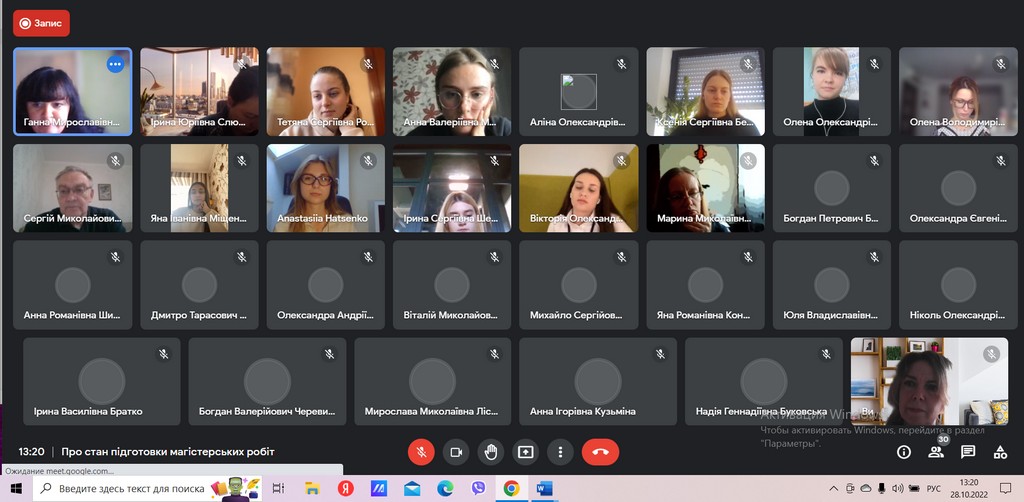Unmute the microphone in the call controls
This screenshot has height=502, width=1024.
(421, 452)
